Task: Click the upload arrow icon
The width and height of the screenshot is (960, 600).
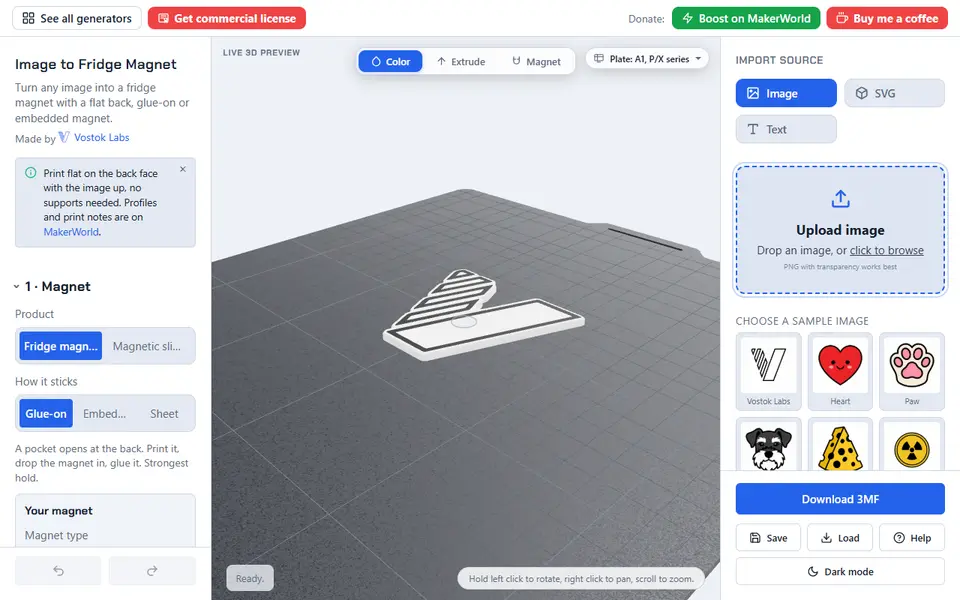Action: (x=841, y=199)
